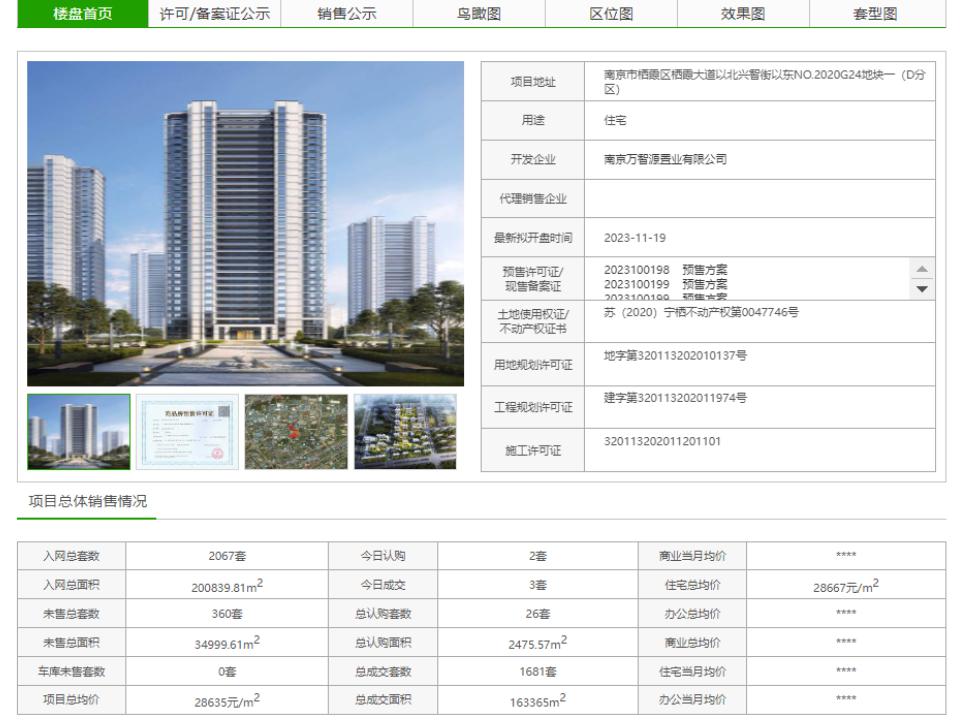
Task: Open the 销售公示 tab
Action: 347,14
